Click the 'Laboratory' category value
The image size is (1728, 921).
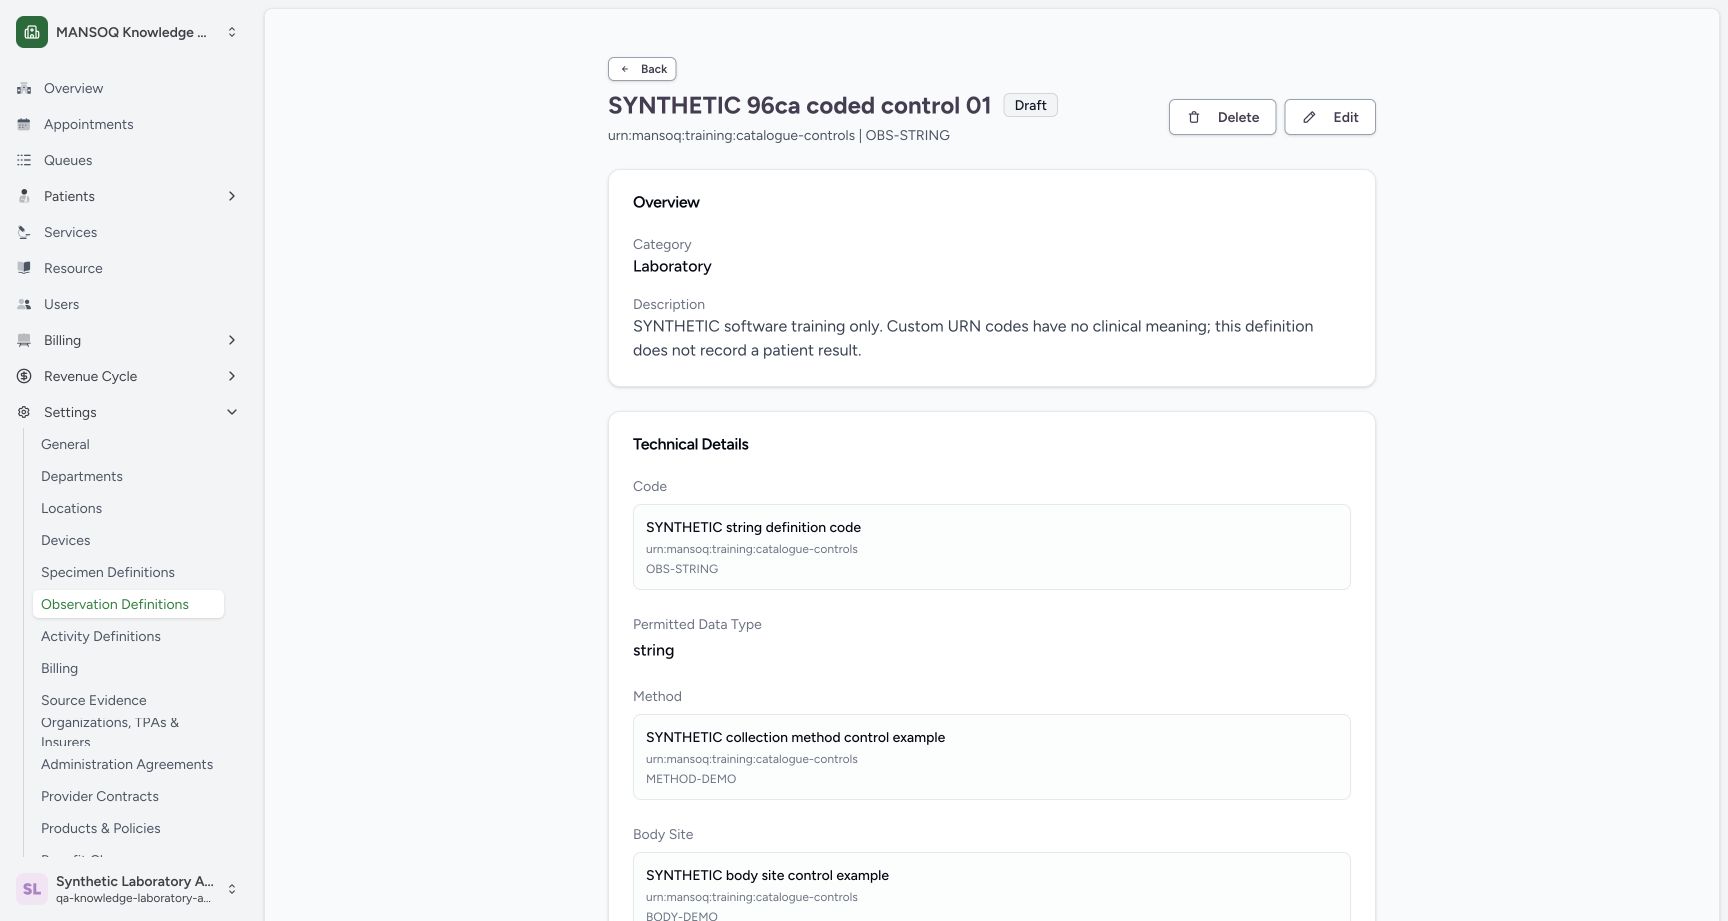(x=672, y=266)
